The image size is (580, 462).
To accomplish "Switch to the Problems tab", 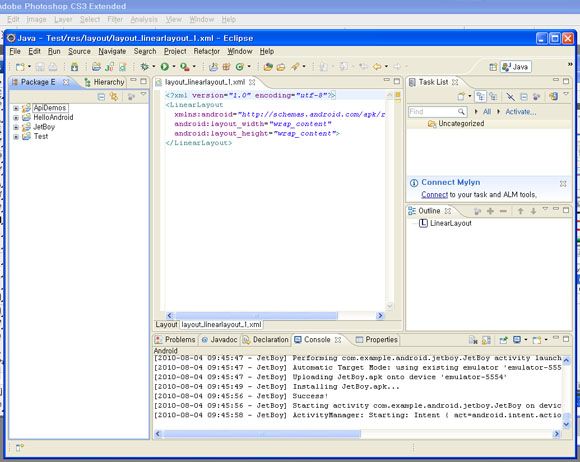I will (x=175, y=340).
